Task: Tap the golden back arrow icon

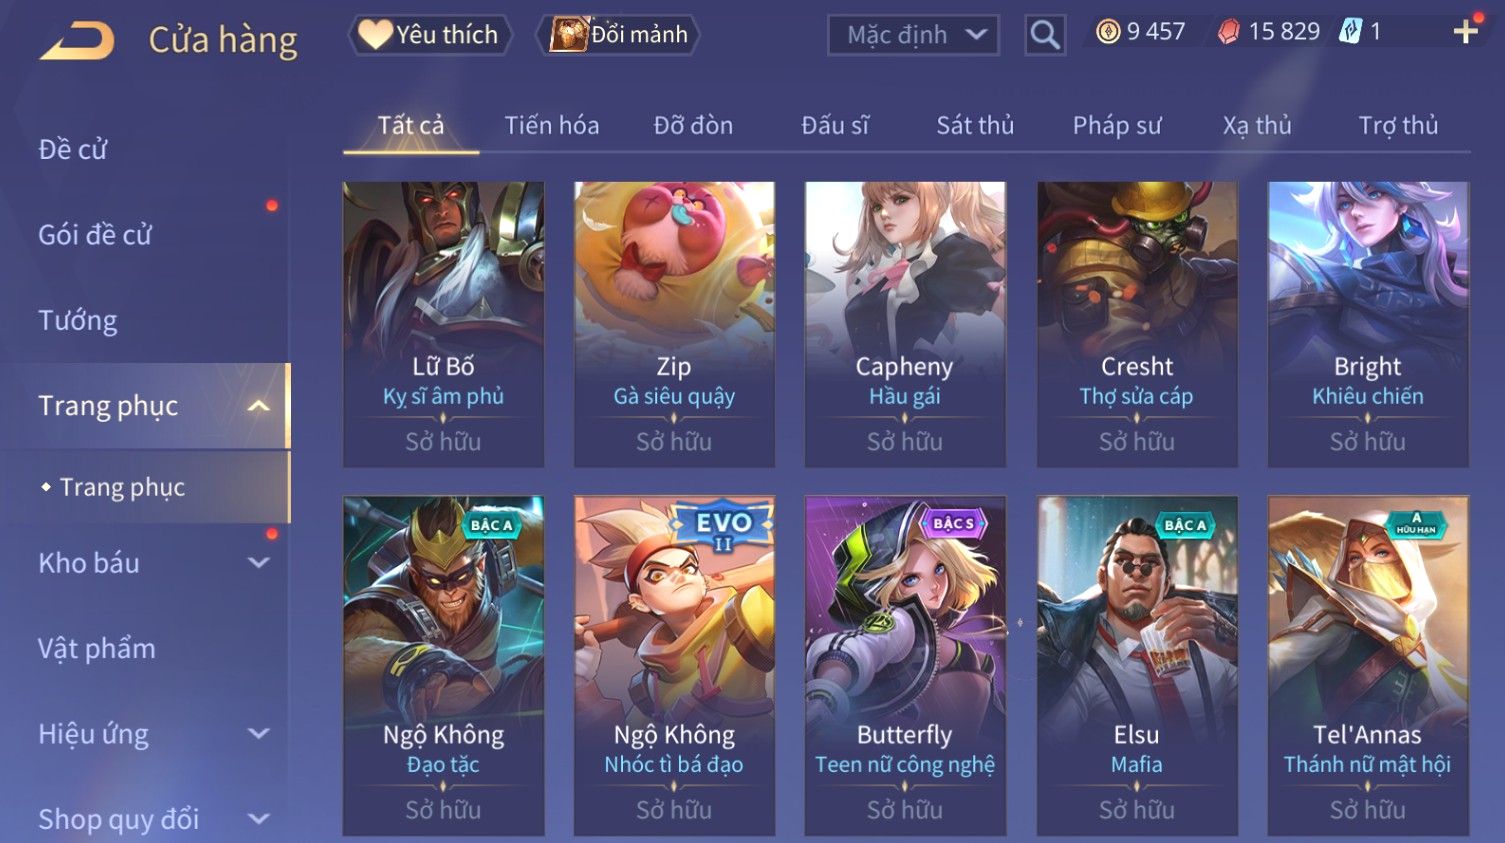Action: pyautogui.click(x=78, y=40)
